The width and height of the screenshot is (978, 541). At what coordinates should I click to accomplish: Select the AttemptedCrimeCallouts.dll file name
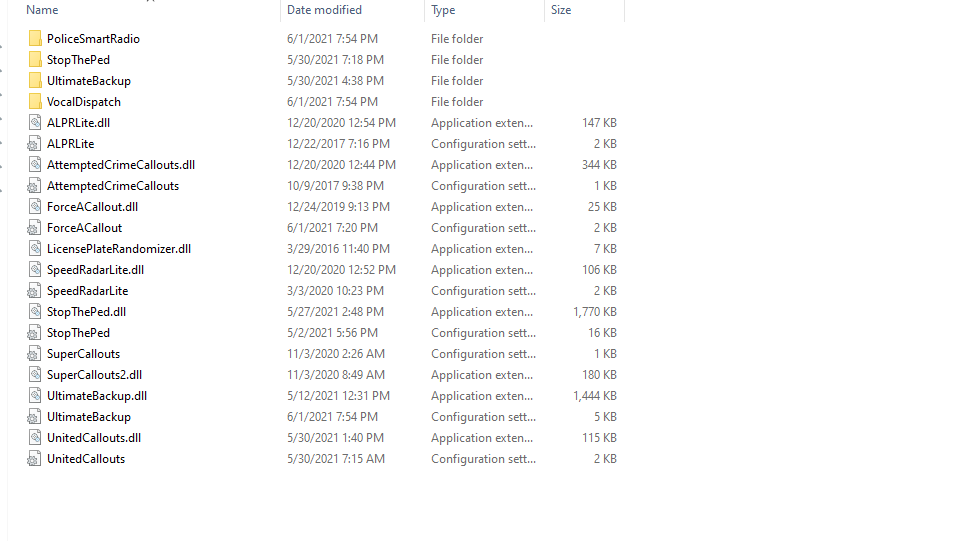121,165
